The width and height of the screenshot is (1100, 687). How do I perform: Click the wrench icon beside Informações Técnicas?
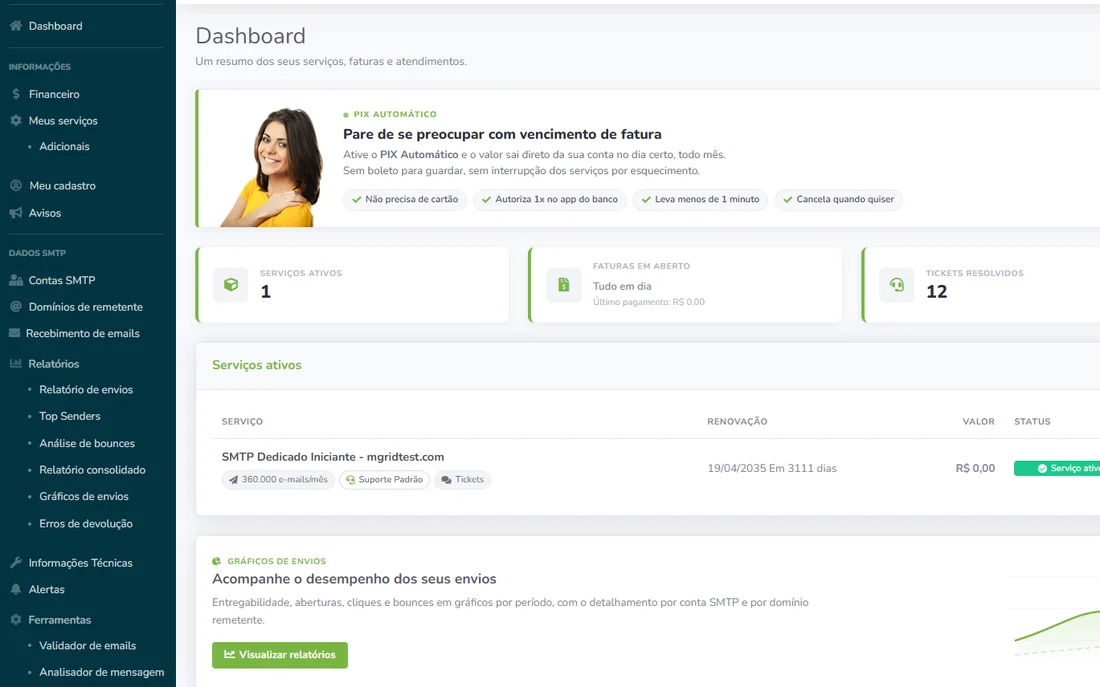coord(15,562)
